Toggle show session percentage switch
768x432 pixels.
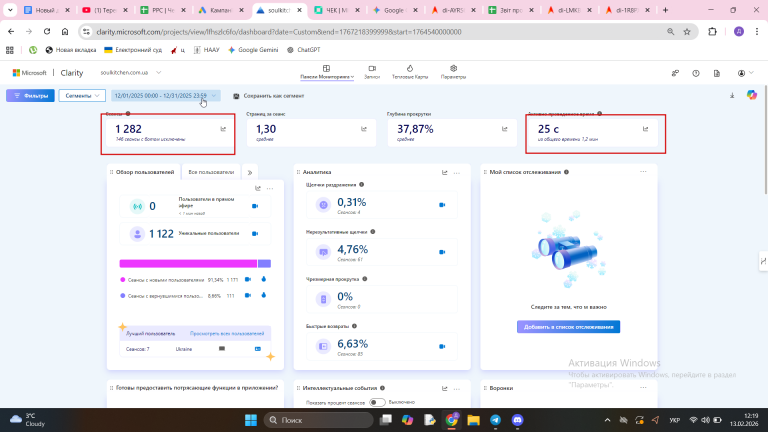(377, 402)
